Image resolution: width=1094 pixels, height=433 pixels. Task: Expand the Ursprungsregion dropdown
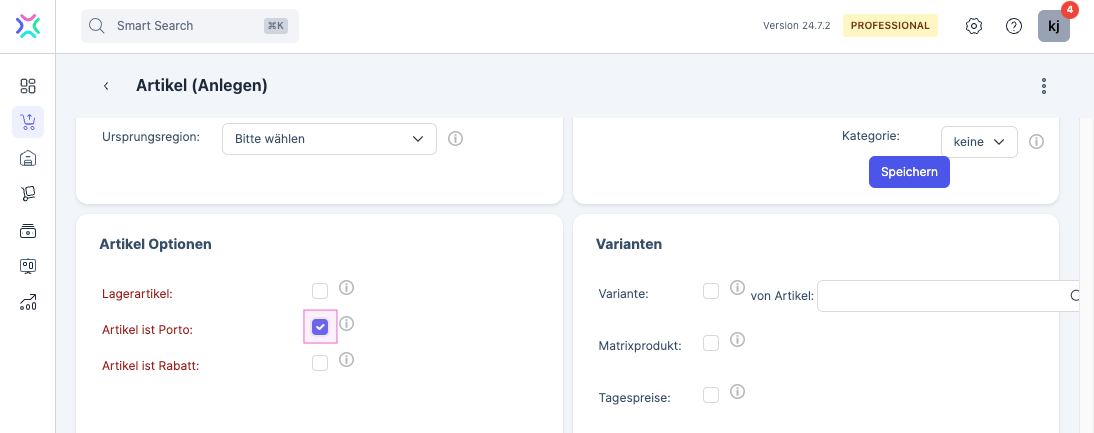(329, 139)
